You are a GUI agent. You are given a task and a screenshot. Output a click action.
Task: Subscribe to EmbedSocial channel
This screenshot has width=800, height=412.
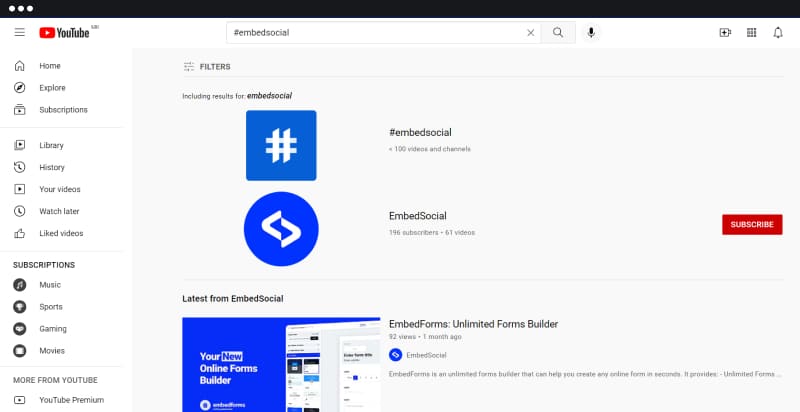[x=752, y=224]
